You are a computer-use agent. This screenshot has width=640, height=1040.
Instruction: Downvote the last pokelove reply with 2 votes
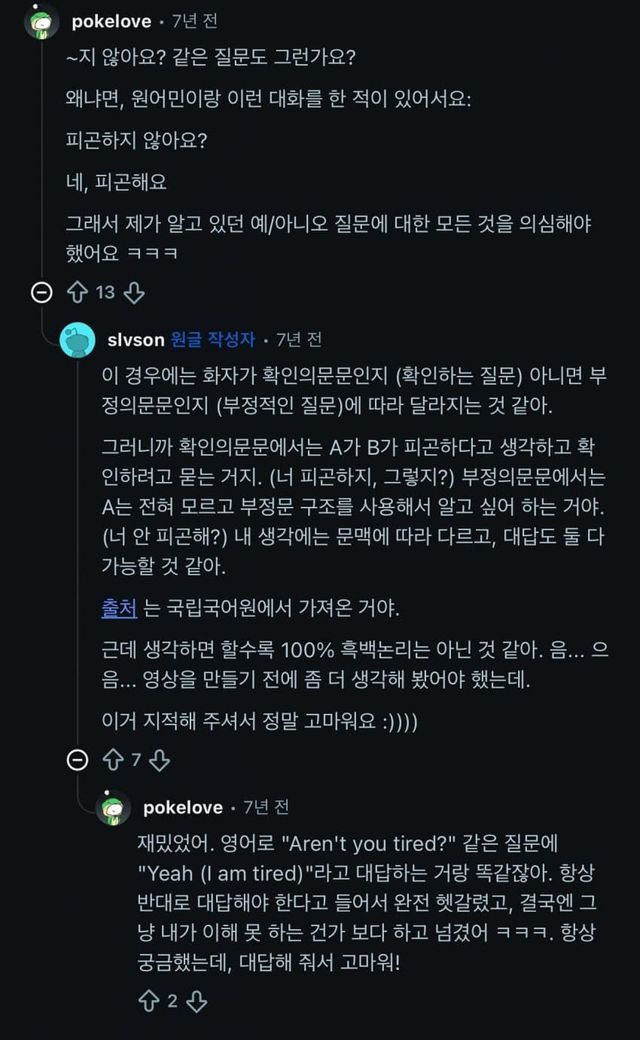click(x=196, y=1001)
